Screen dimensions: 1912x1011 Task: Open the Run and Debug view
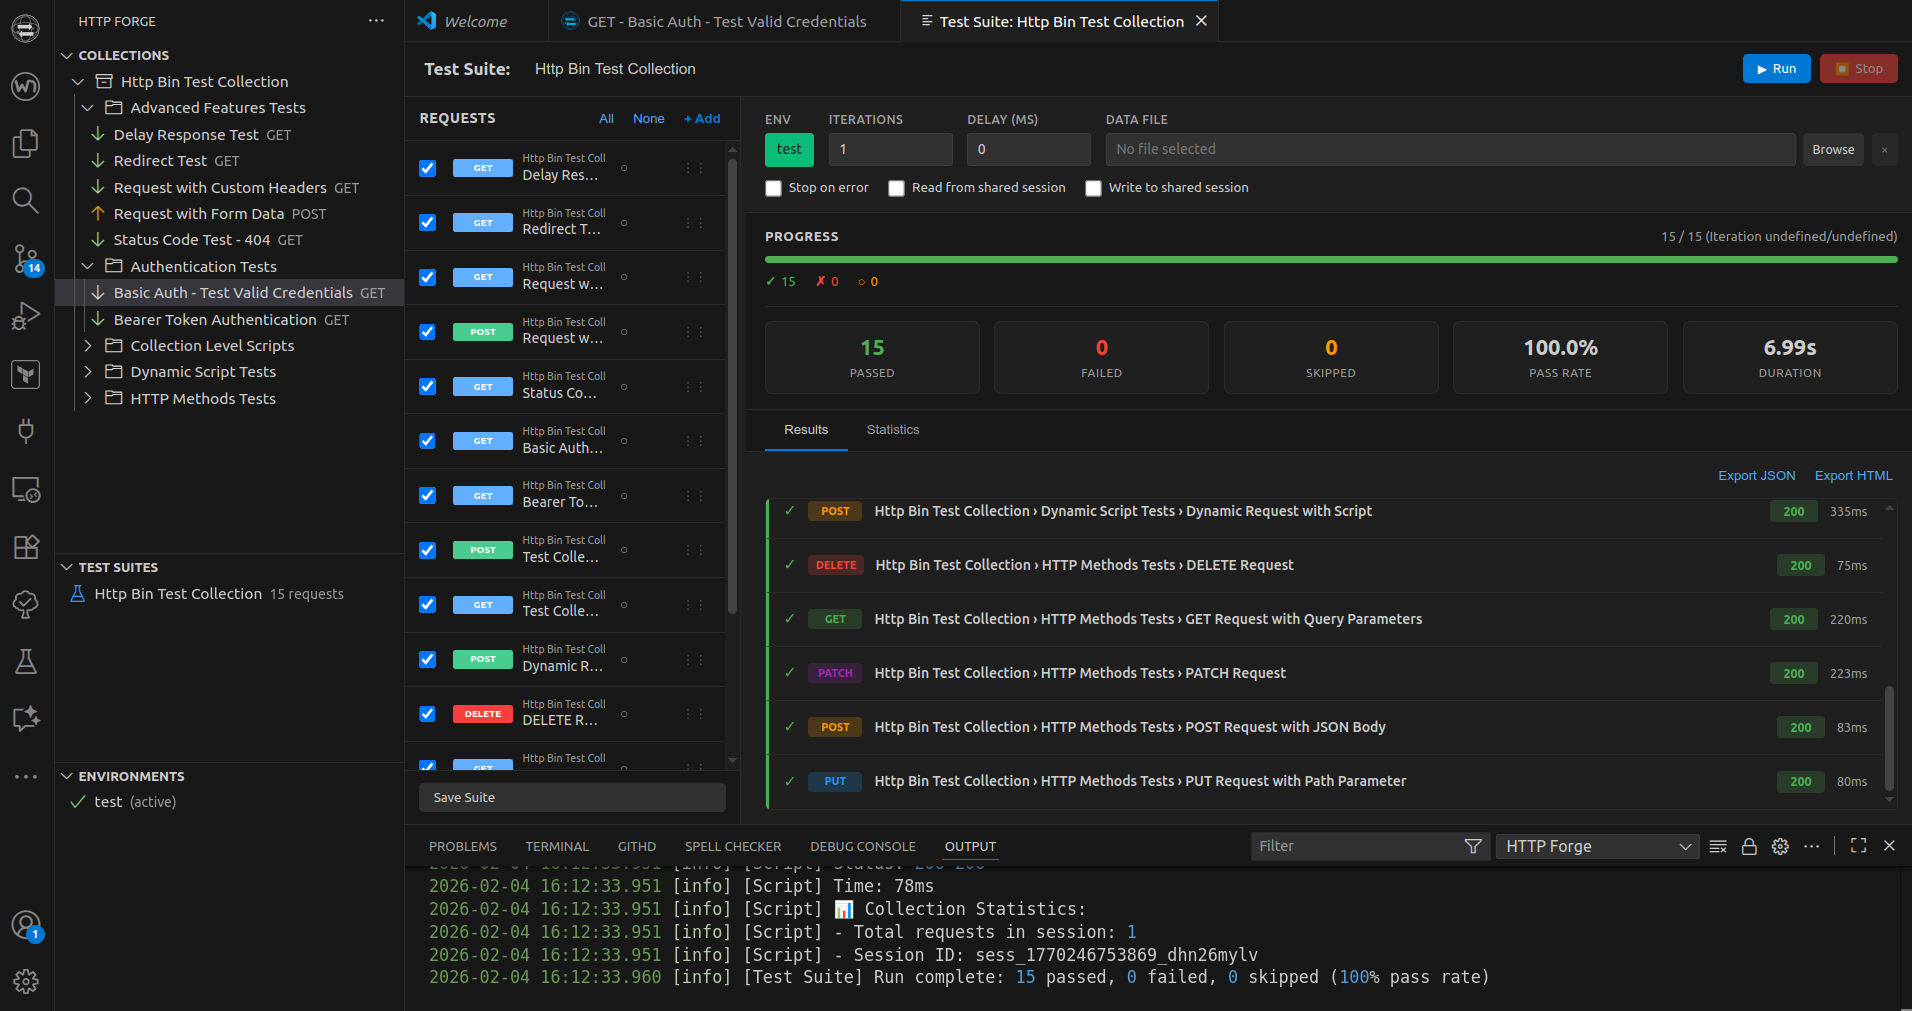pos(26,316)
